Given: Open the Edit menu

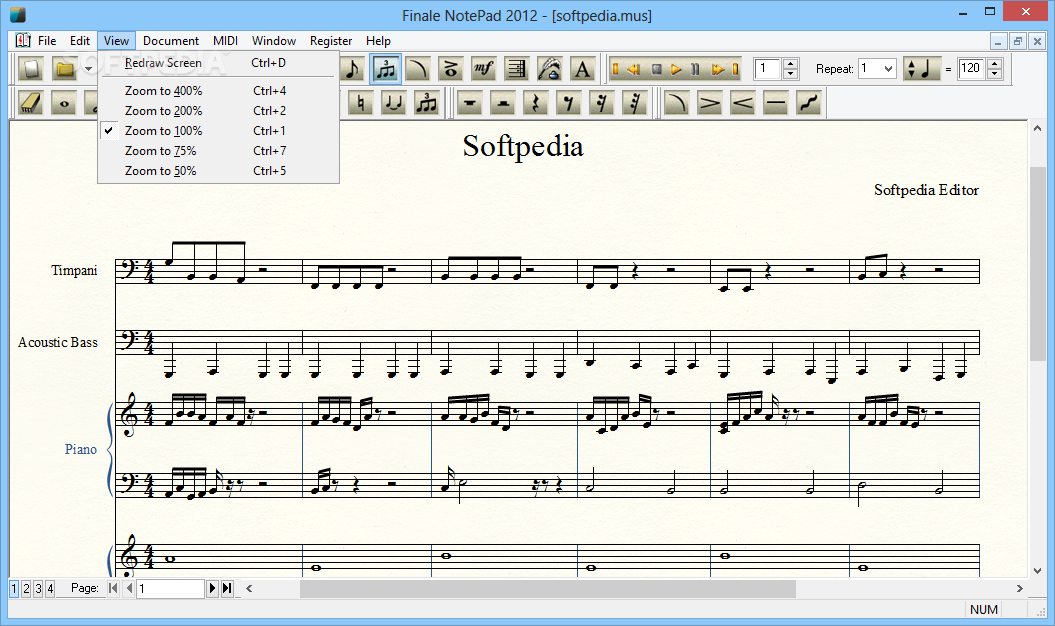Looking at the screenshot, I should point(80,40).
